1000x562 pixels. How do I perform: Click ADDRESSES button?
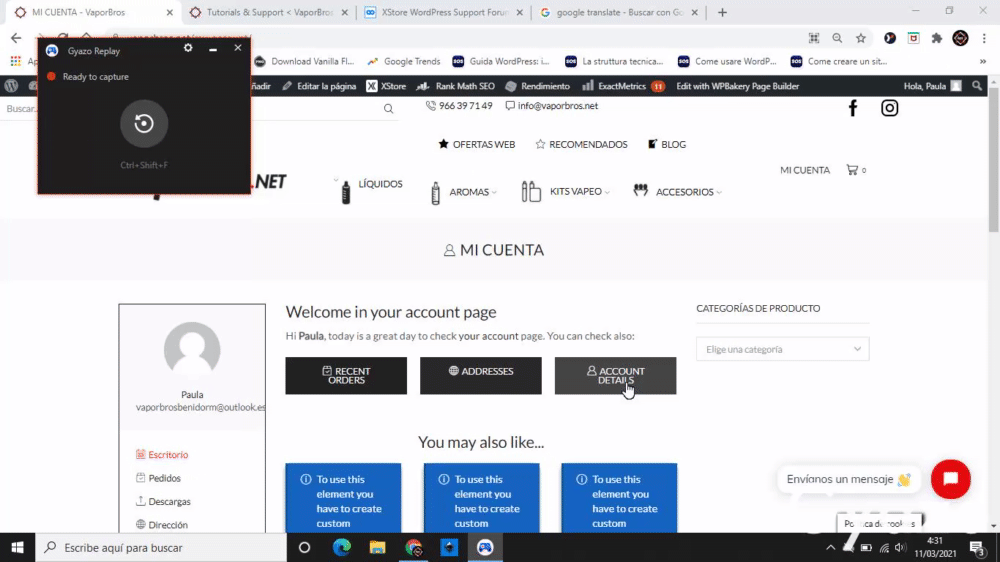pyautogui.click(x=481, y=376)
